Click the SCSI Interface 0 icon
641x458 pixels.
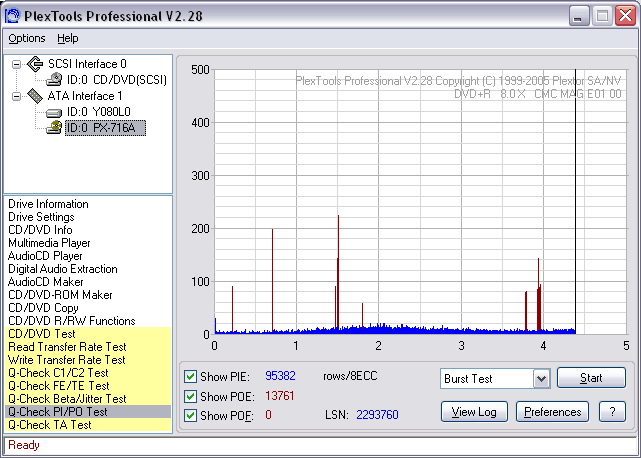(x=35, y=64)
